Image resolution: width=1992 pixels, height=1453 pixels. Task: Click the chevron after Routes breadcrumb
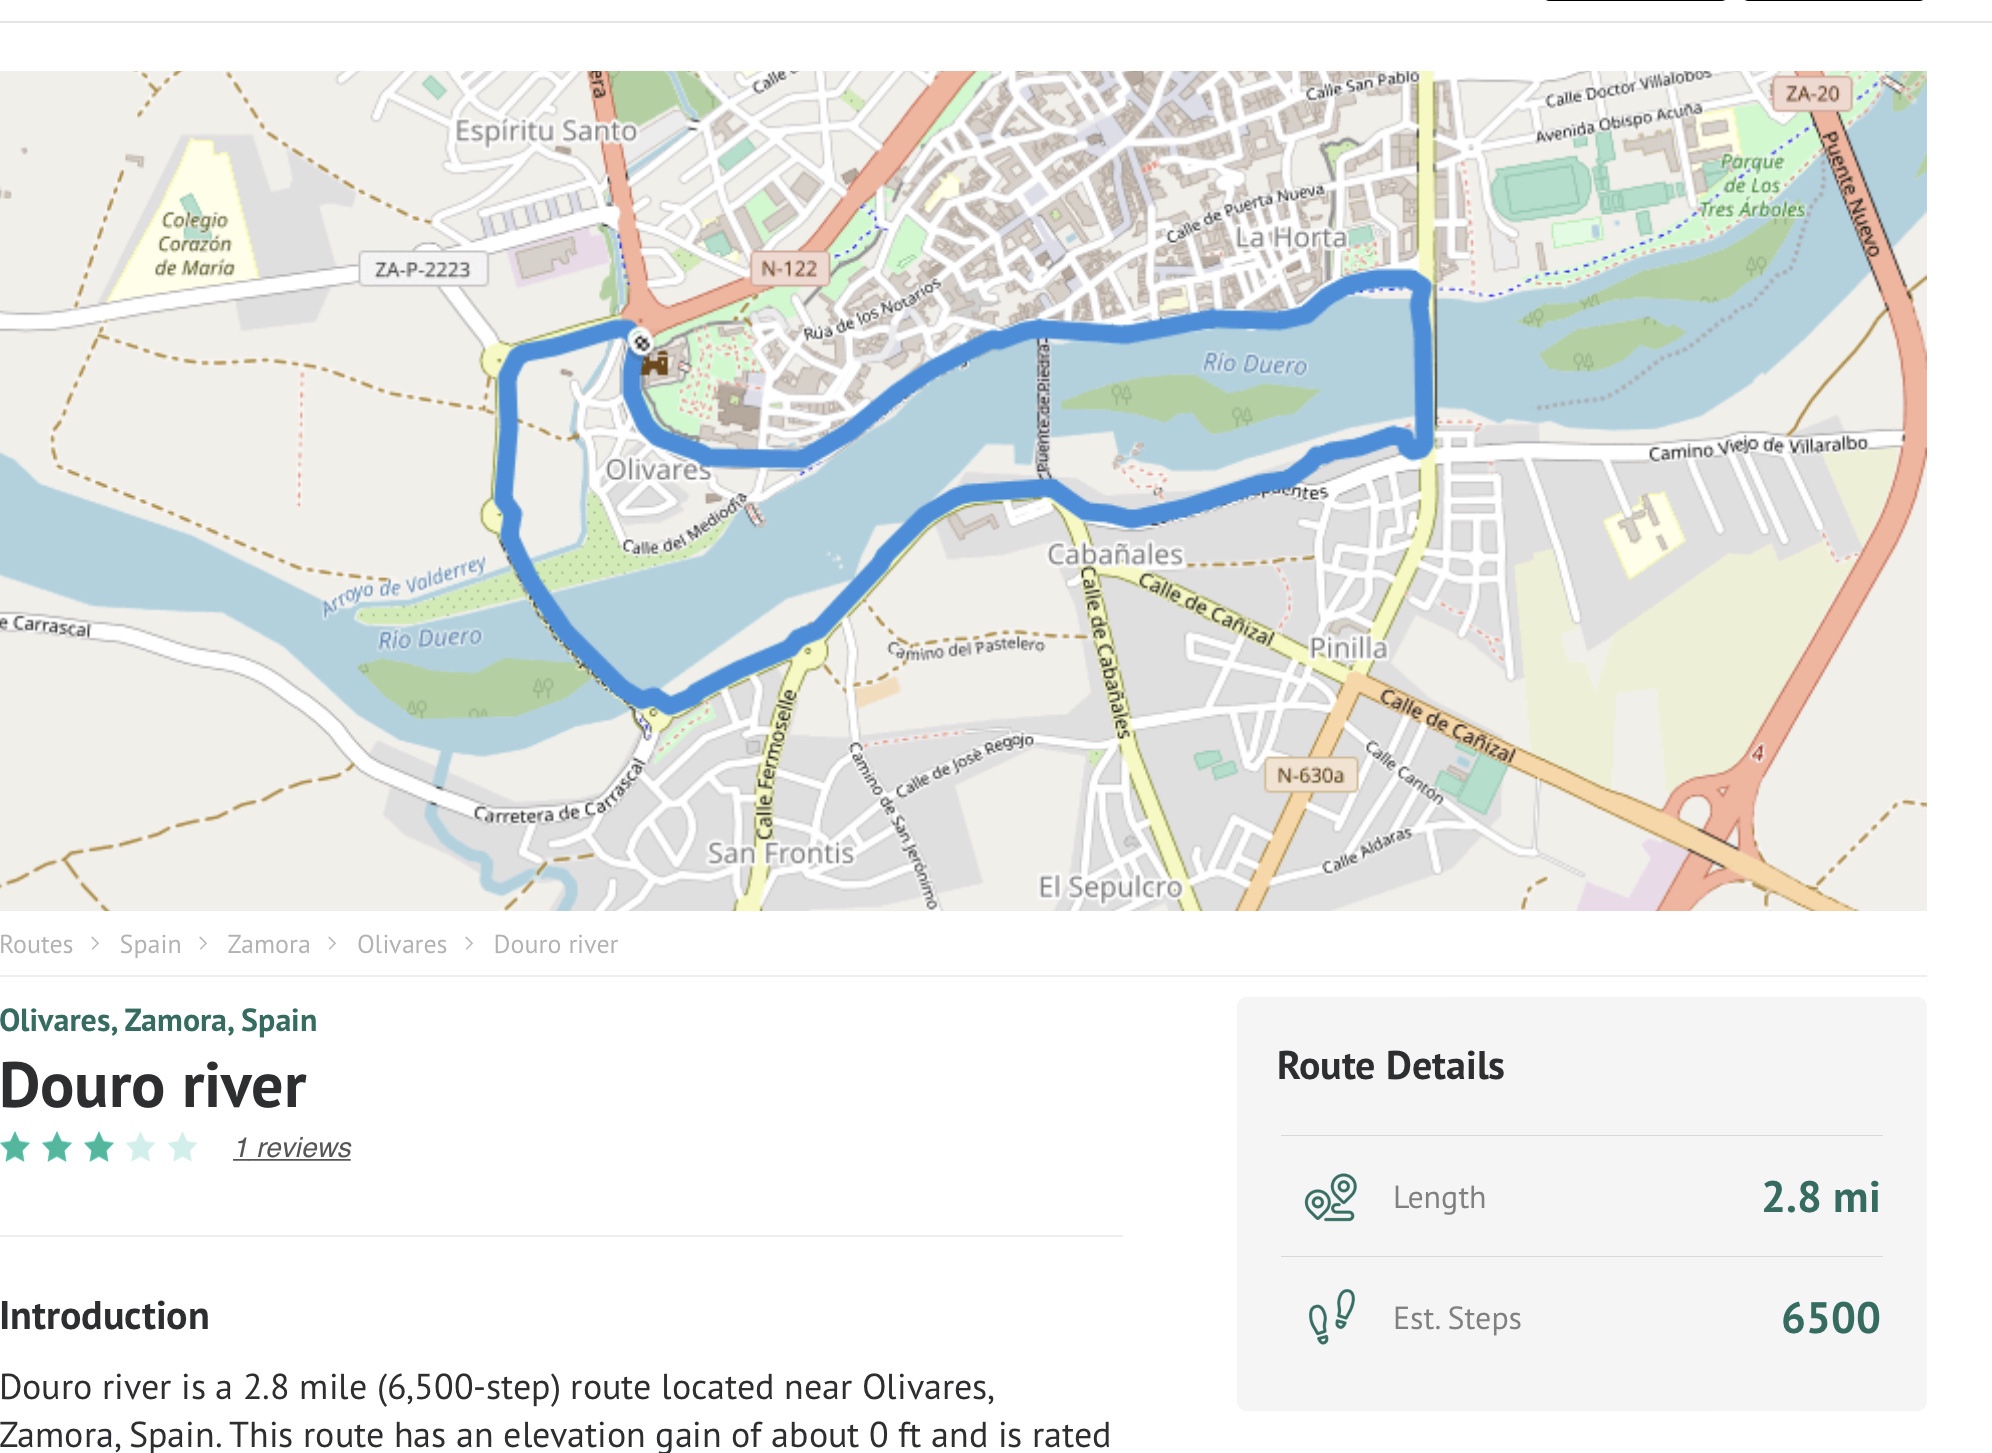pyautogui.click(x=95, y=944)
